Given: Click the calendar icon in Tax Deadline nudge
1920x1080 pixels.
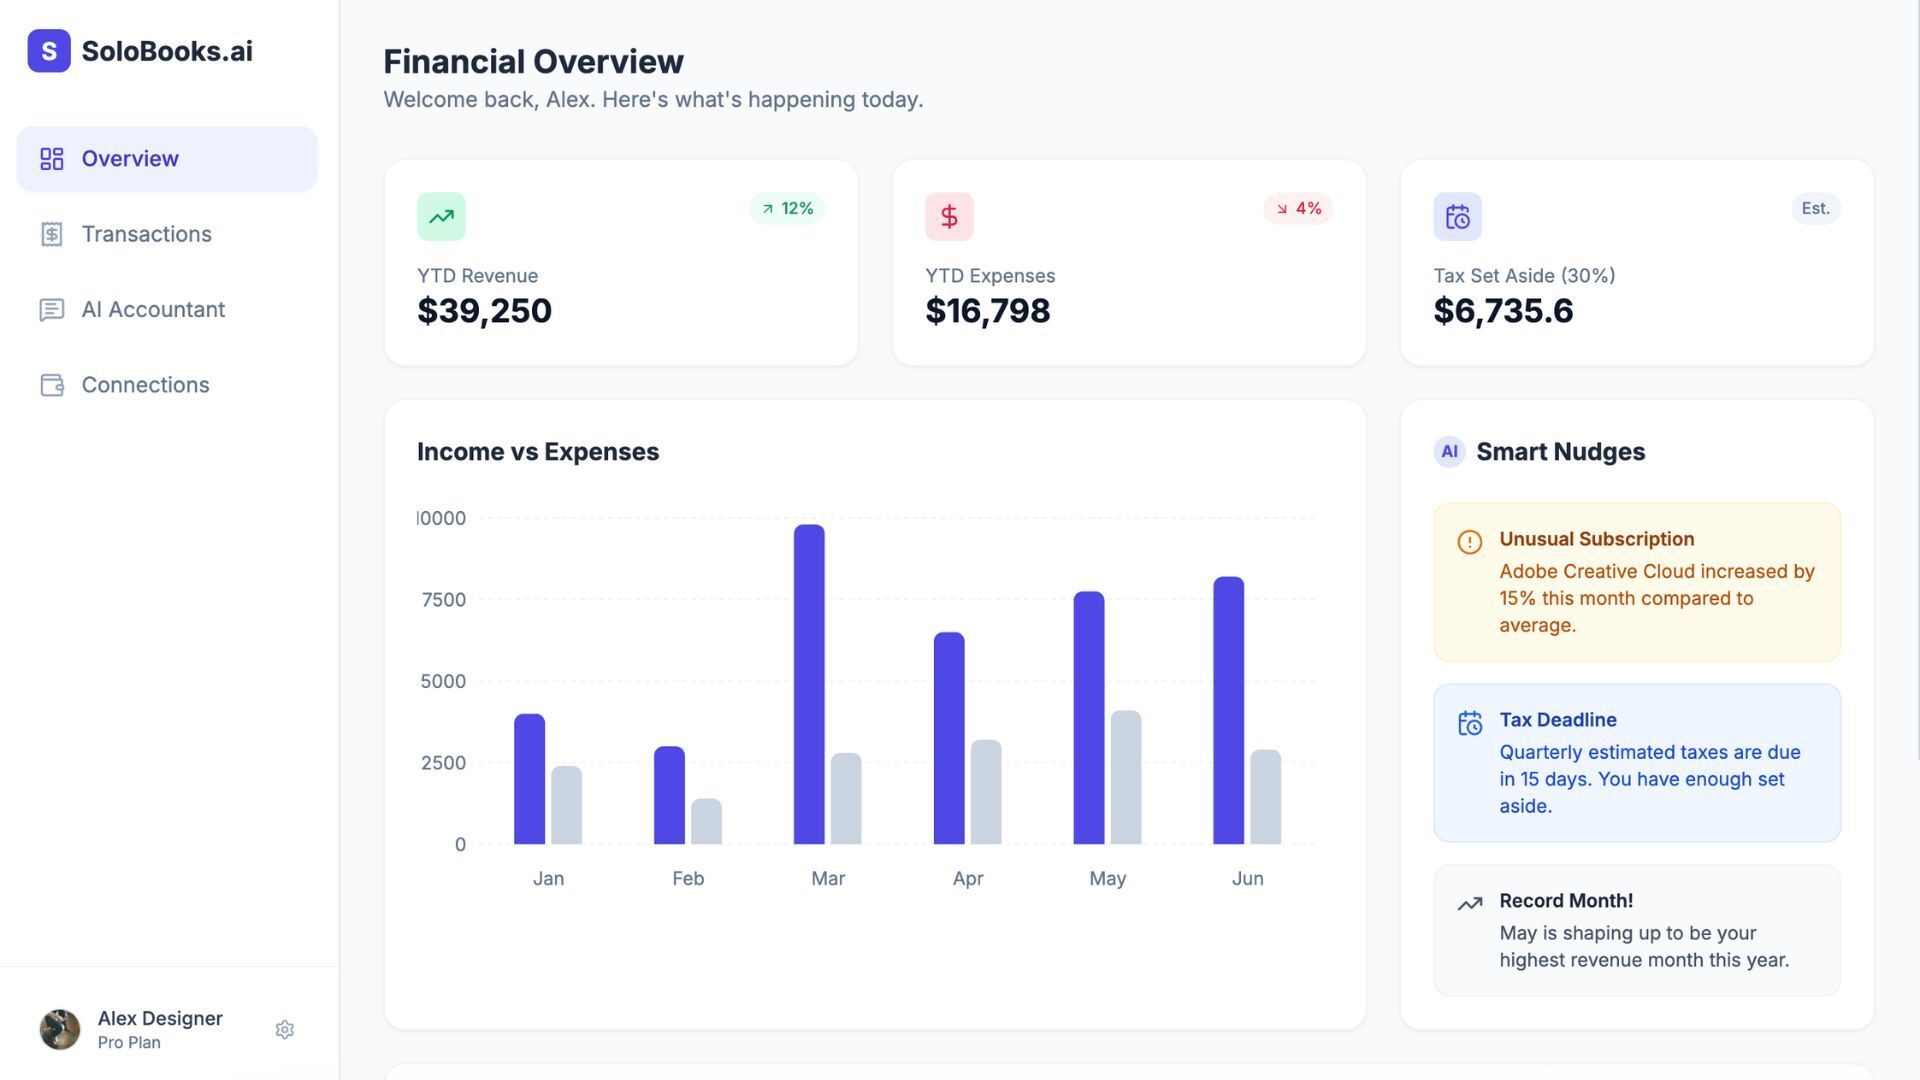Looking at the screenshot, I should point(1469,723).
